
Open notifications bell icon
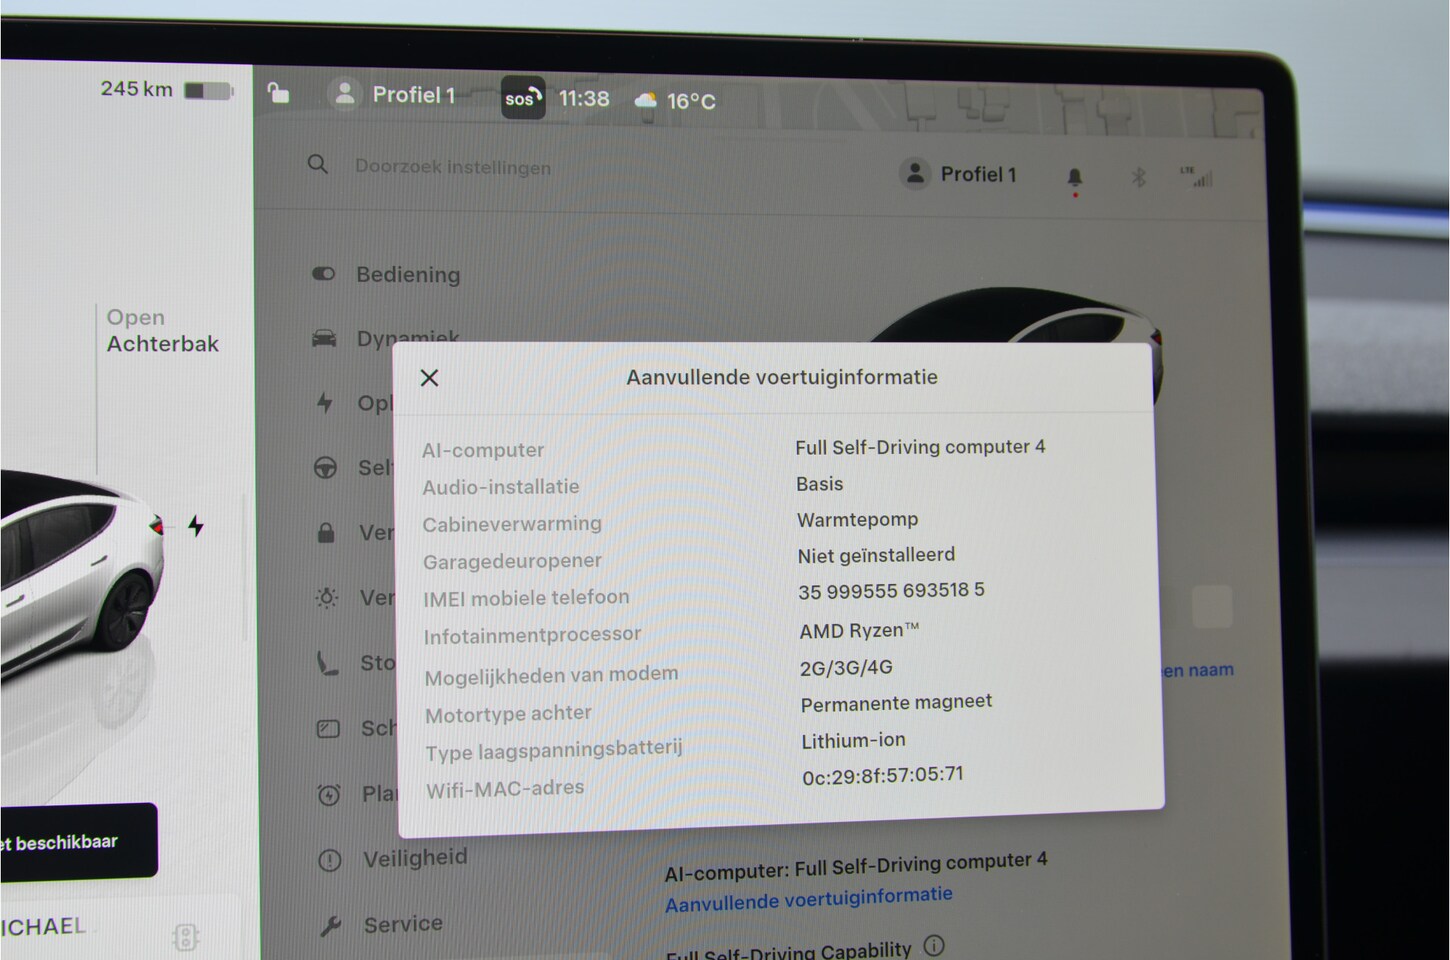pos(1074,177)
